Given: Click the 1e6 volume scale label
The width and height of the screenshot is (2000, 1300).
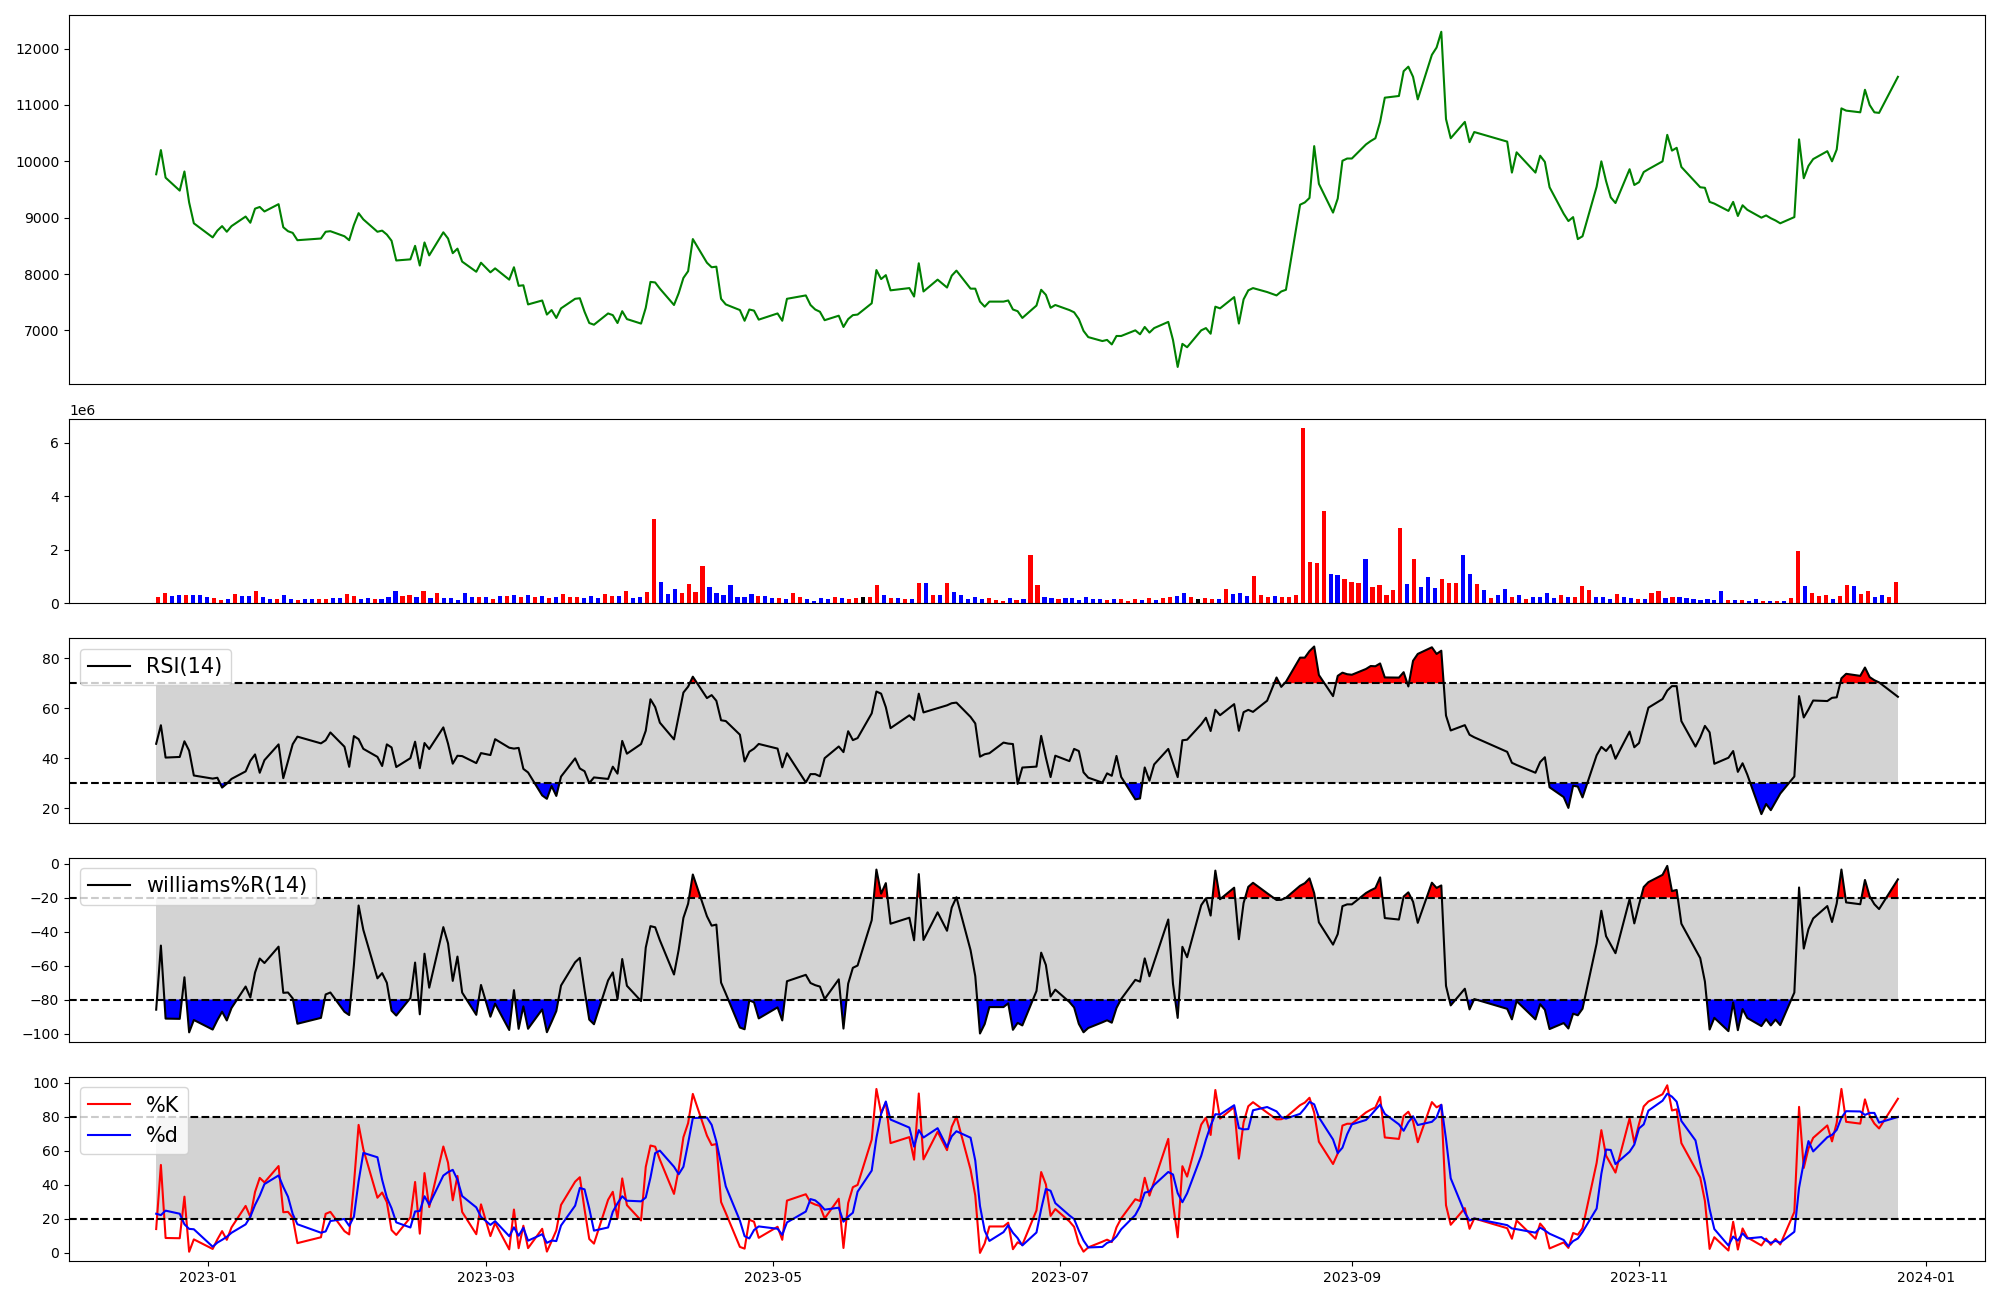Looking at the screenshot, I should 82,411.
